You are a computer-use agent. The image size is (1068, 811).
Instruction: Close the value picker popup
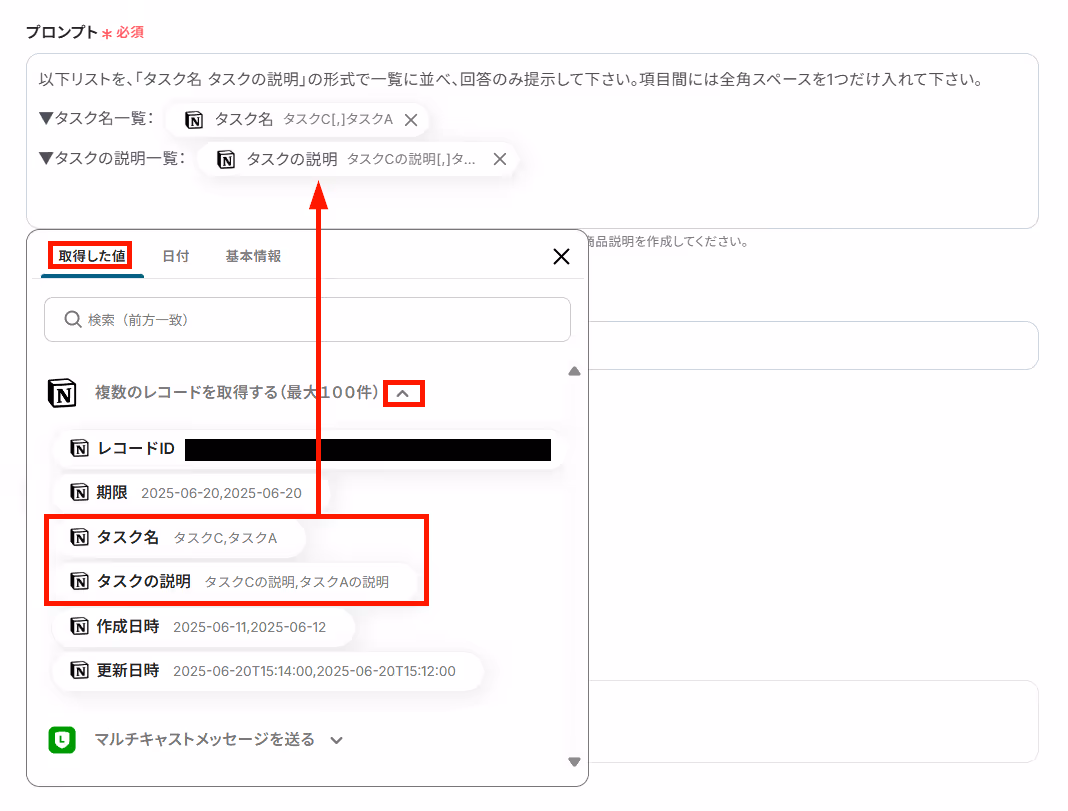(x=561, y=257)
